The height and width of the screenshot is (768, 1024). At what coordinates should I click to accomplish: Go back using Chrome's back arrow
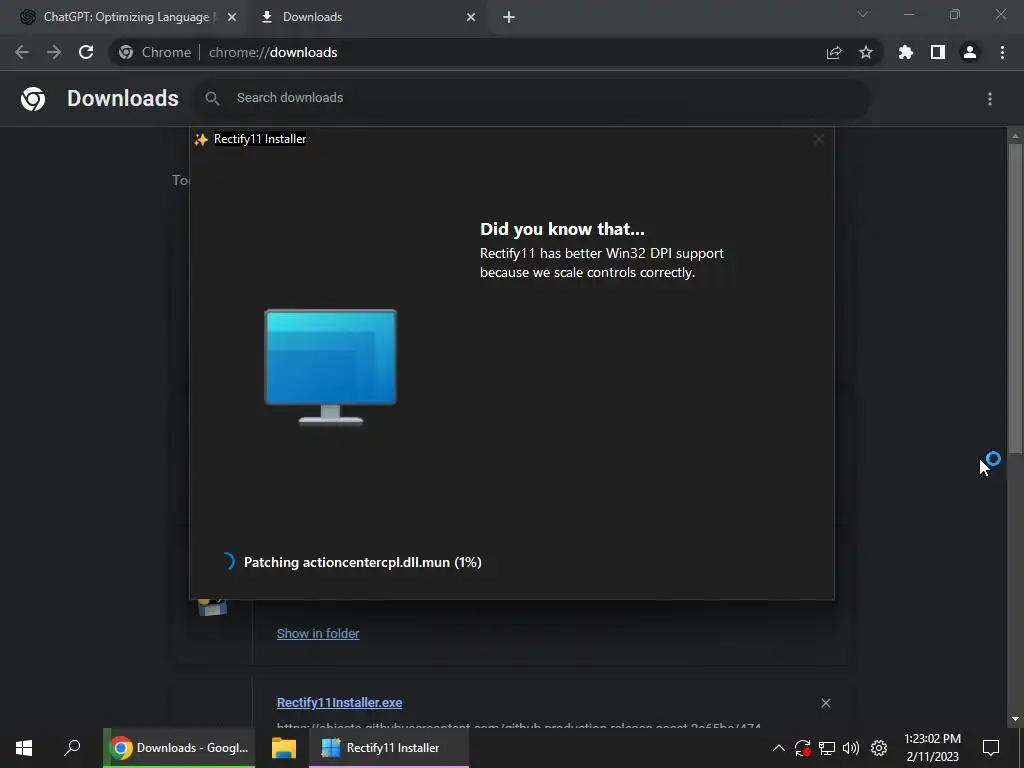(22, 52)
